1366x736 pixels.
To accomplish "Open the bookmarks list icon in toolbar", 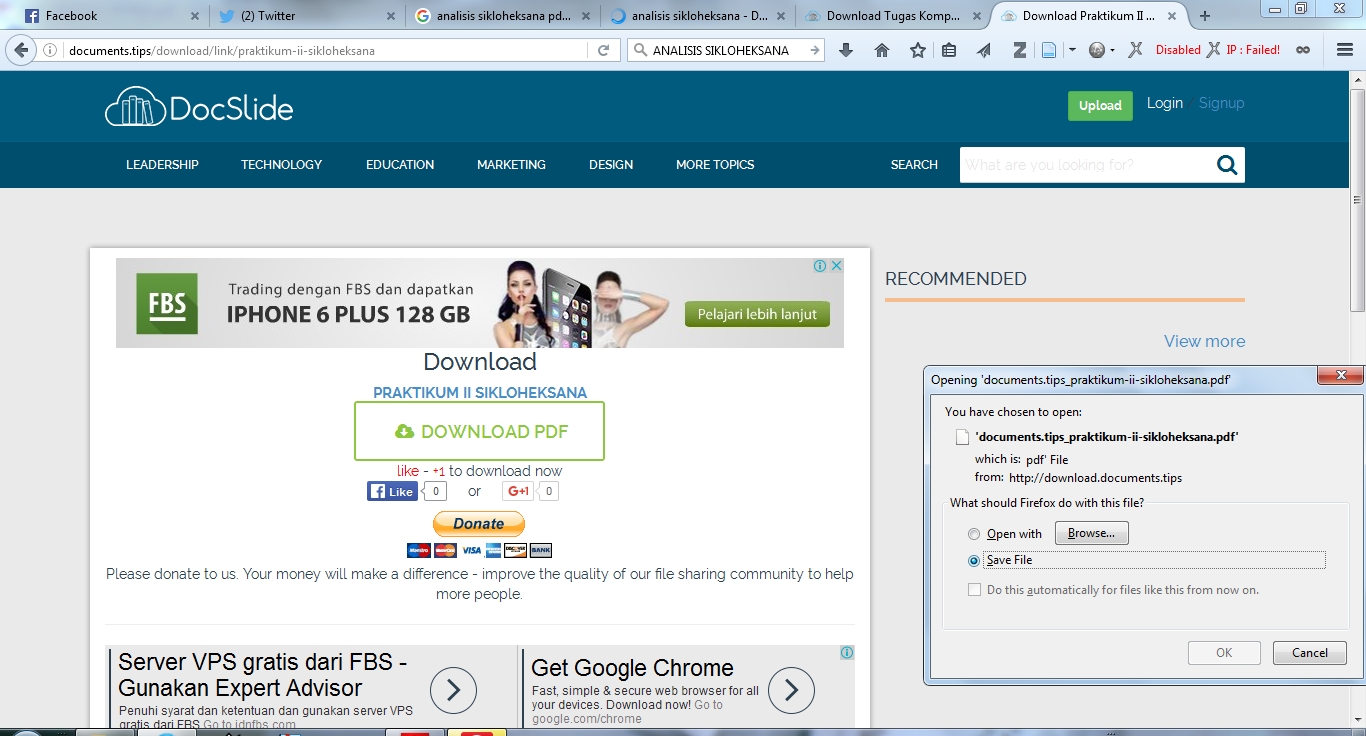I will (x=949, y=50).
